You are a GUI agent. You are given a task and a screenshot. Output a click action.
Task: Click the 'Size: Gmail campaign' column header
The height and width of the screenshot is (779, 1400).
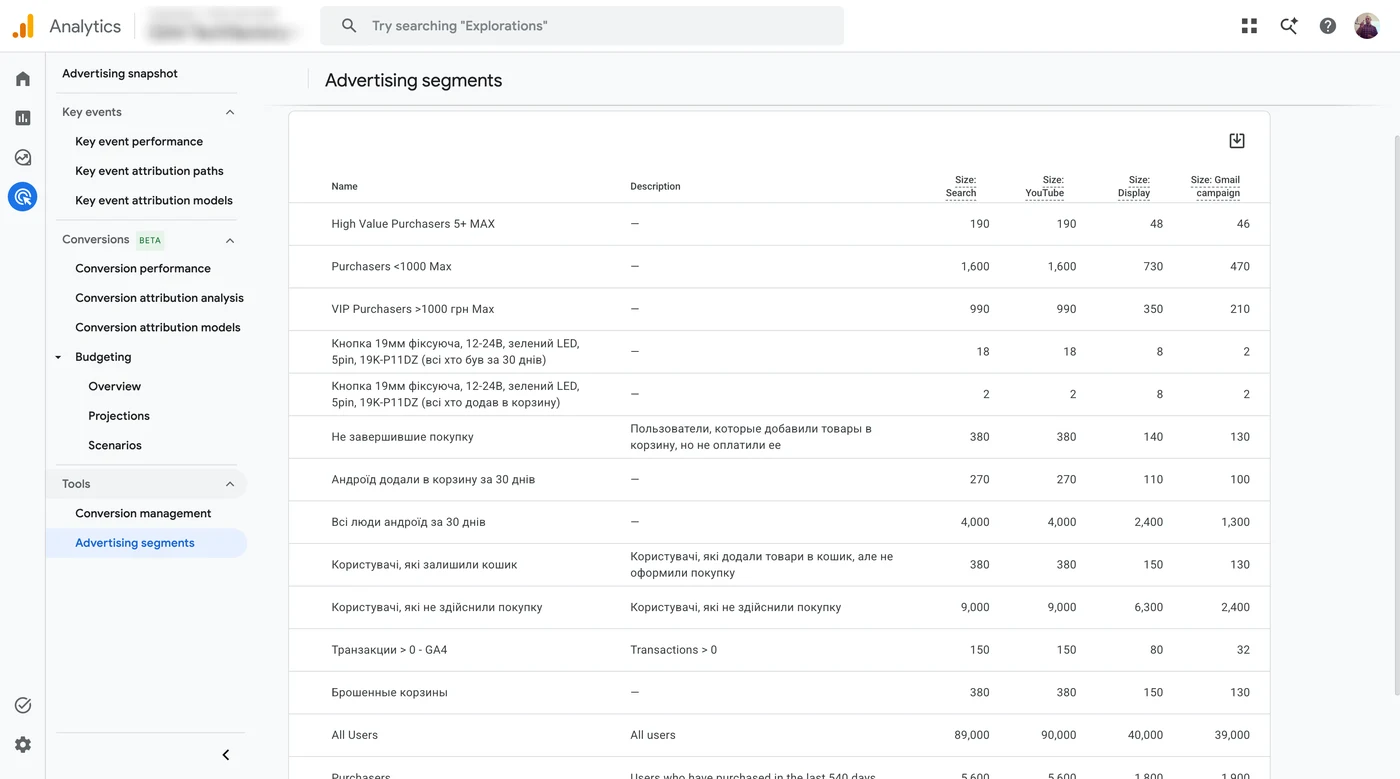1216,186
